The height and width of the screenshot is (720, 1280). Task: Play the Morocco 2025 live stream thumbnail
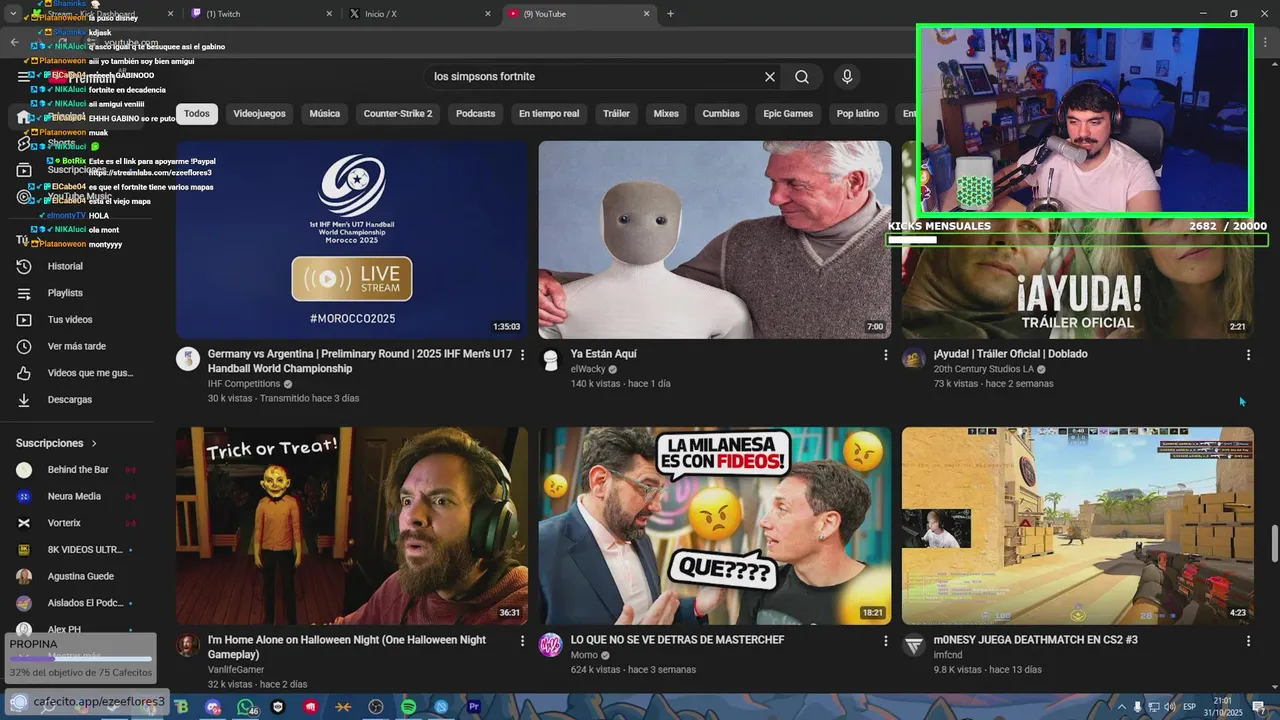352,240
